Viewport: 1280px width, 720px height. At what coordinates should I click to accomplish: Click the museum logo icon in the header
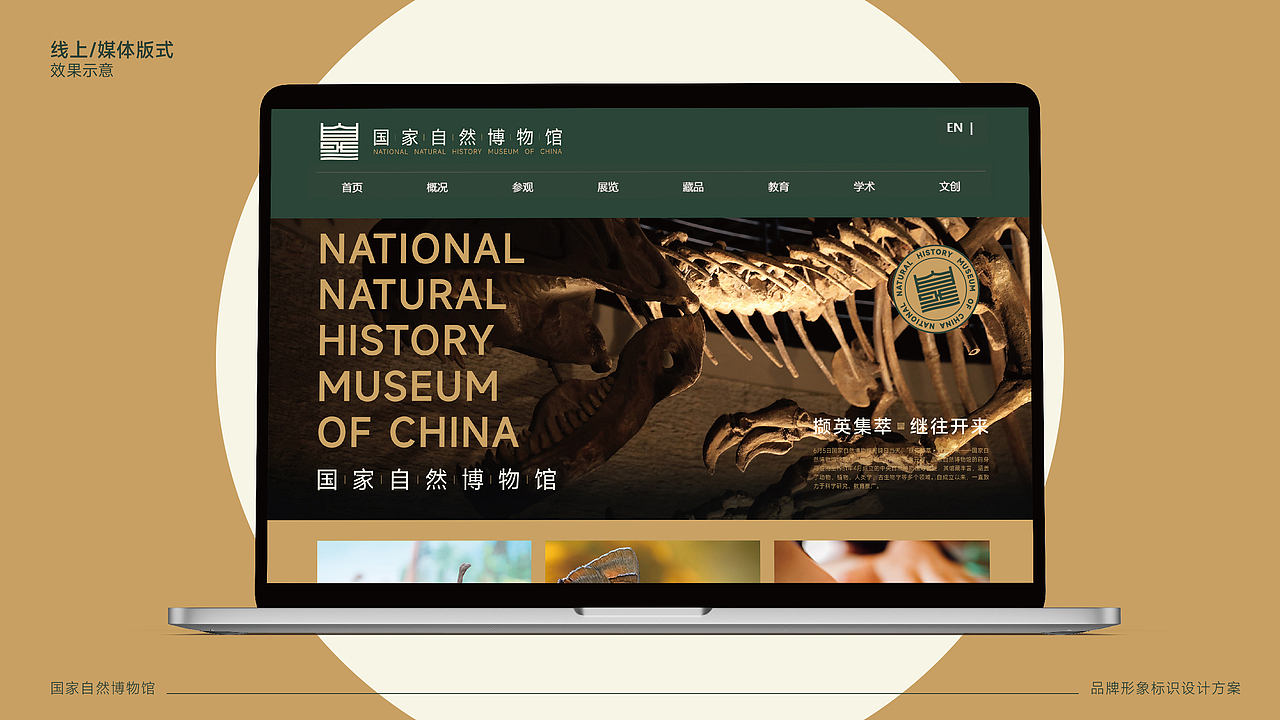coord(340,141)
